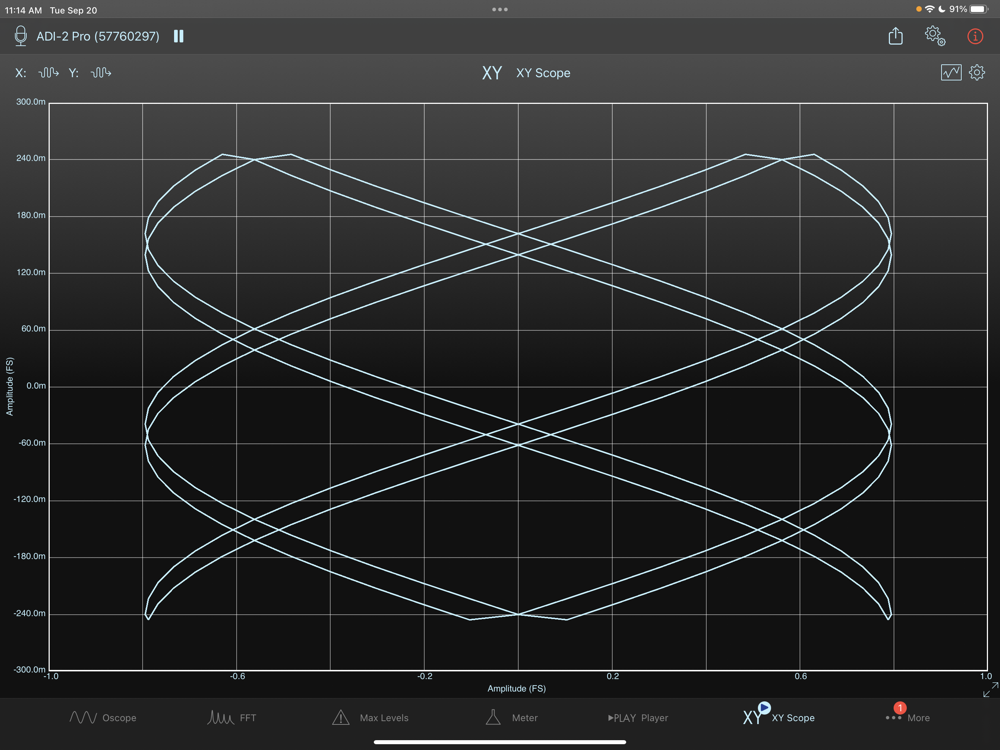
Task: Tap the iPad multitasking three-dot menu
Action: click(500, 9)
